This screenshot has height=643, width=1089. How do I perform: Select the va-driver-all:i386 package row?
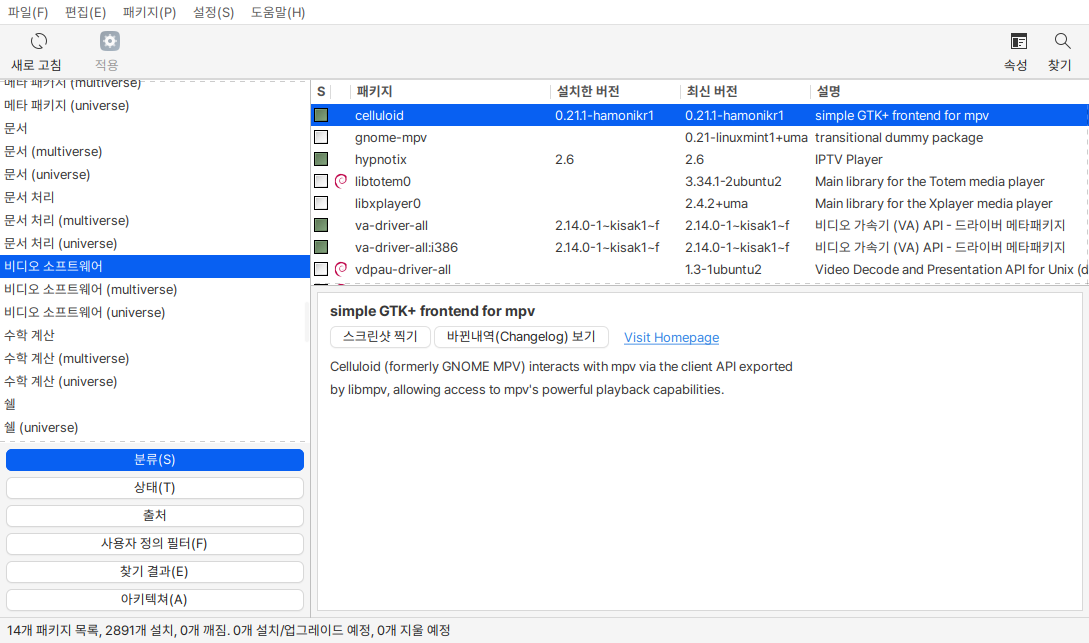click(699, 247)
